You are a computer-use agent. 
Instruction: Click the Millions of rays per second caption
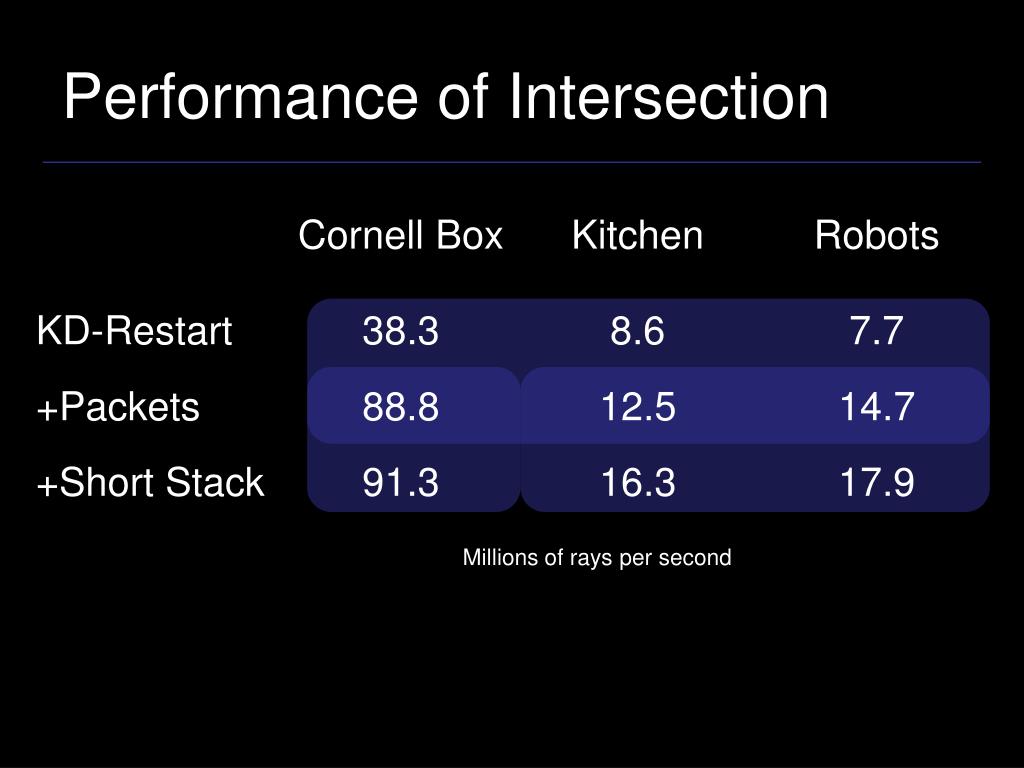pos(597,558)
